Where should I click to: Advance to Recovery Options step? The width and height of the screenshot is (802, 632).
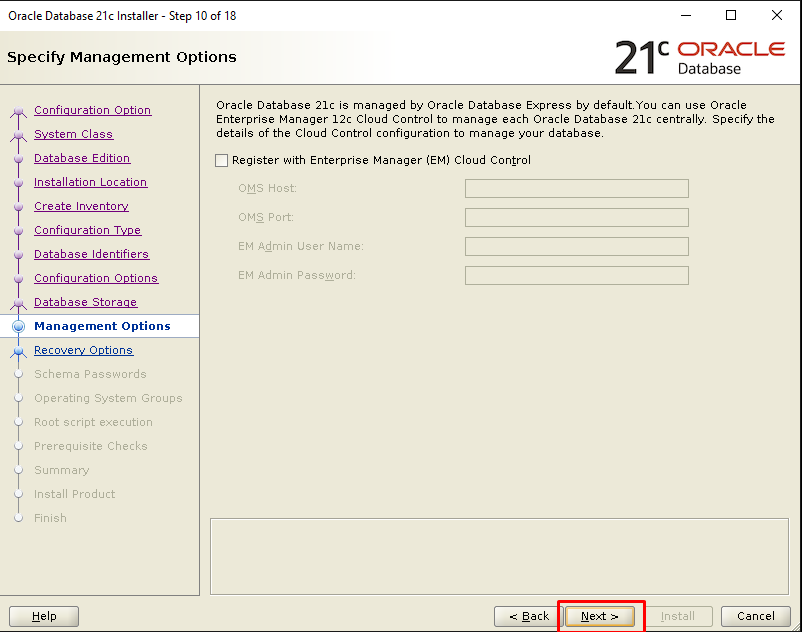tap(83, 350)
